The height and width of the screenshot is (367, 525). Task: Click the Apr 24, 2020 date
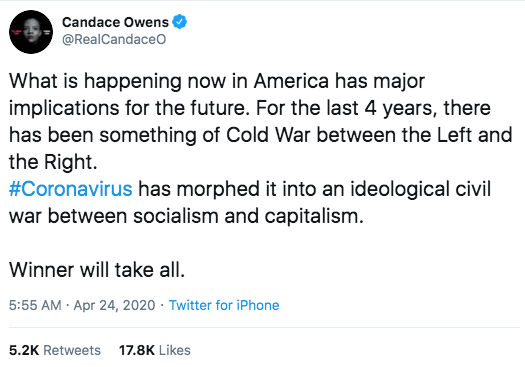click(x=114, y=305)
